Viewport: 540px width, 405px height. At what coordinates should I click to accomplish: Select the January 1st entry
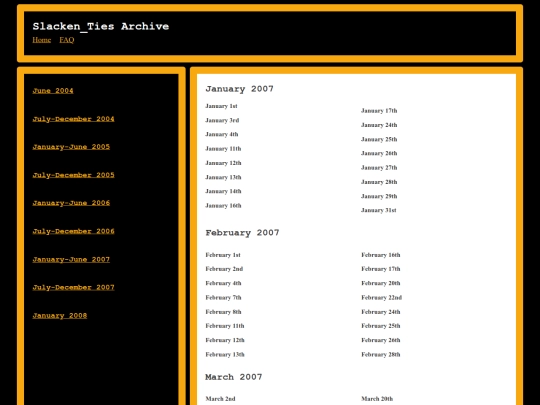pyautogui.click(x=221, y=106)
